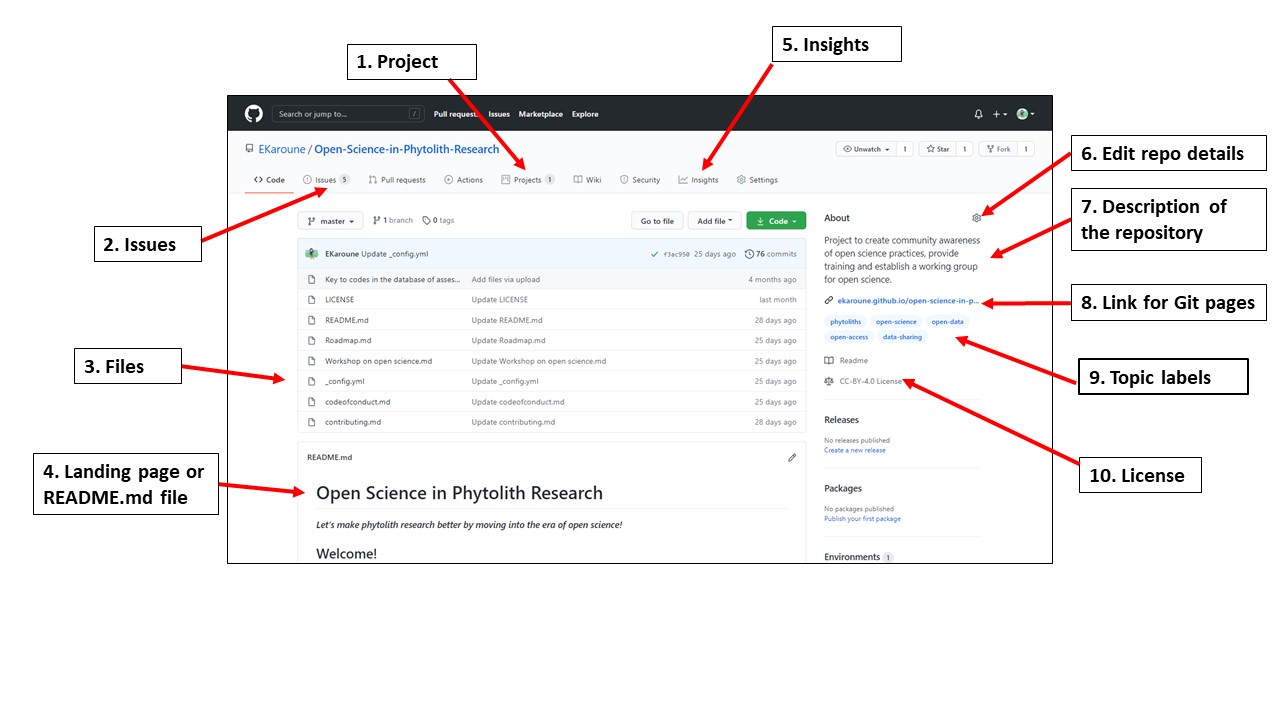
Task: Click the pencil icon to edit README.md
Action: tap(792, 457)
